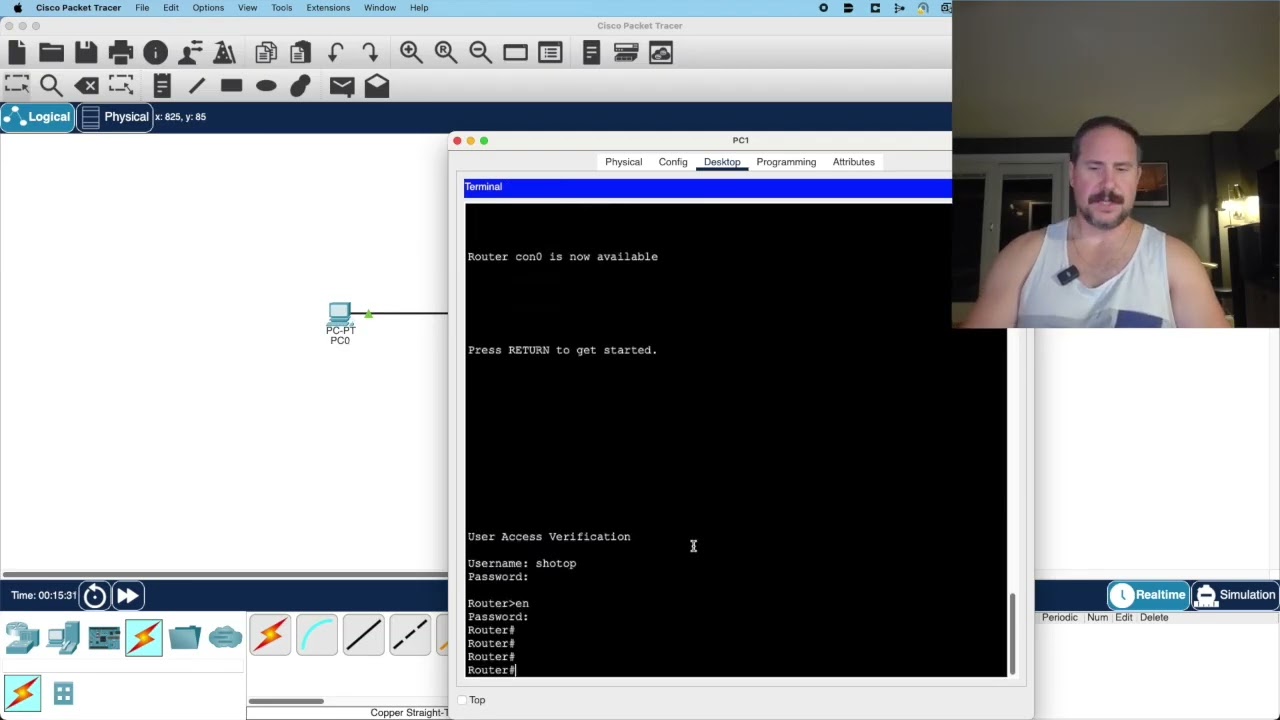Screen dimensions: 1280x720
Task: Redo the last action
Action: 370,52
